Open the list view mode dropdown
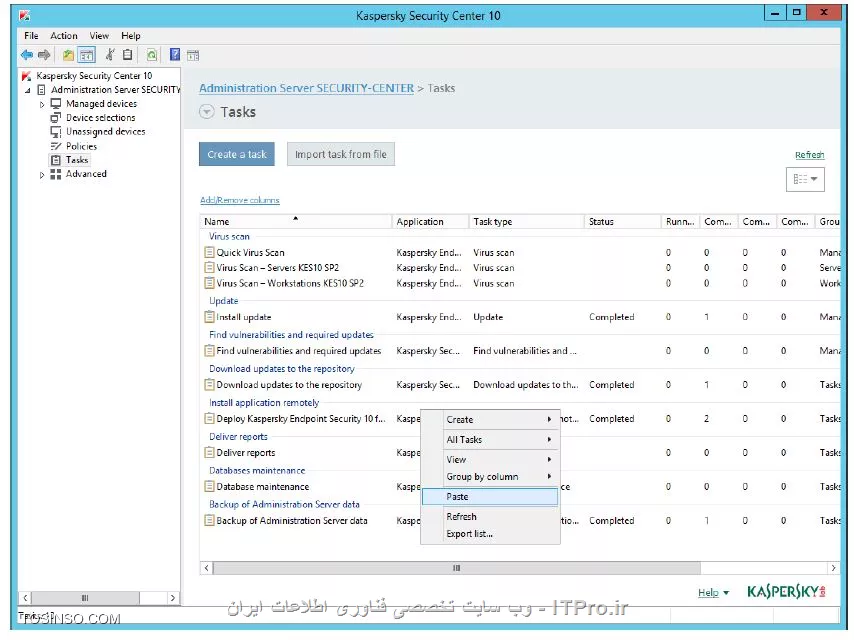854x640 pixels. pos(805,179)
